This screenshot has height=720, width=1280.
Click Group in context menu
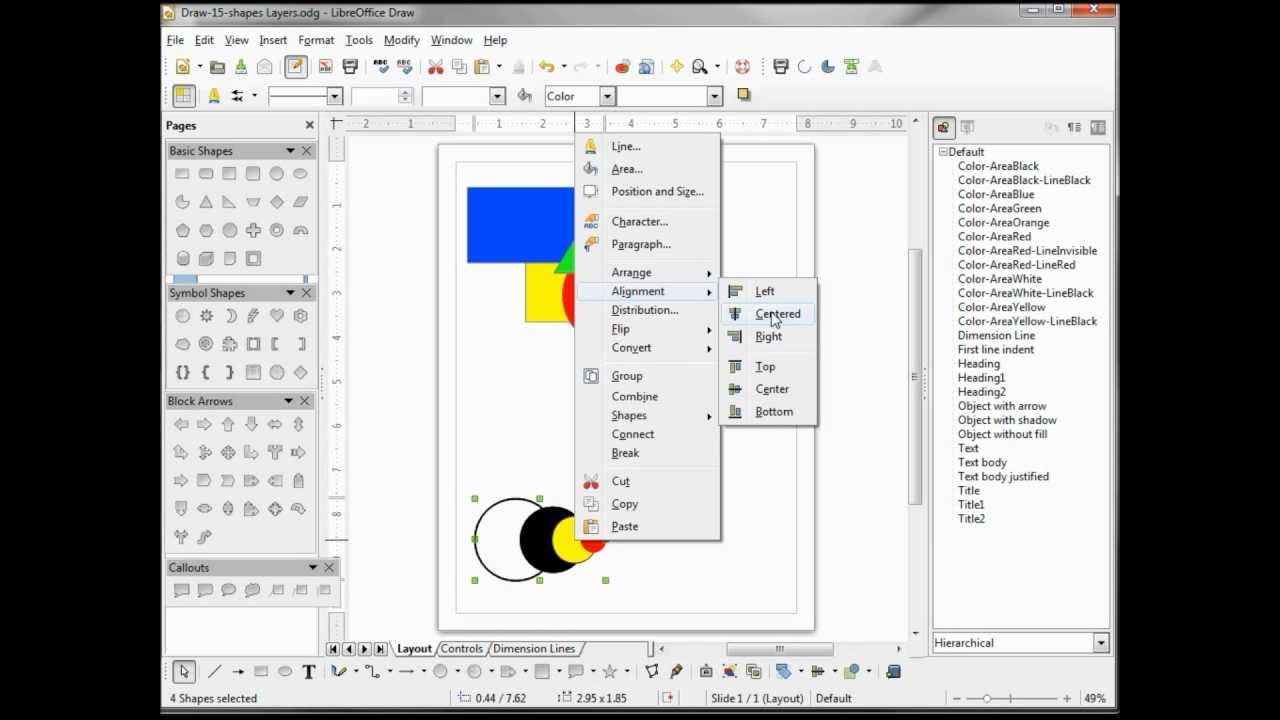point(648,377)
